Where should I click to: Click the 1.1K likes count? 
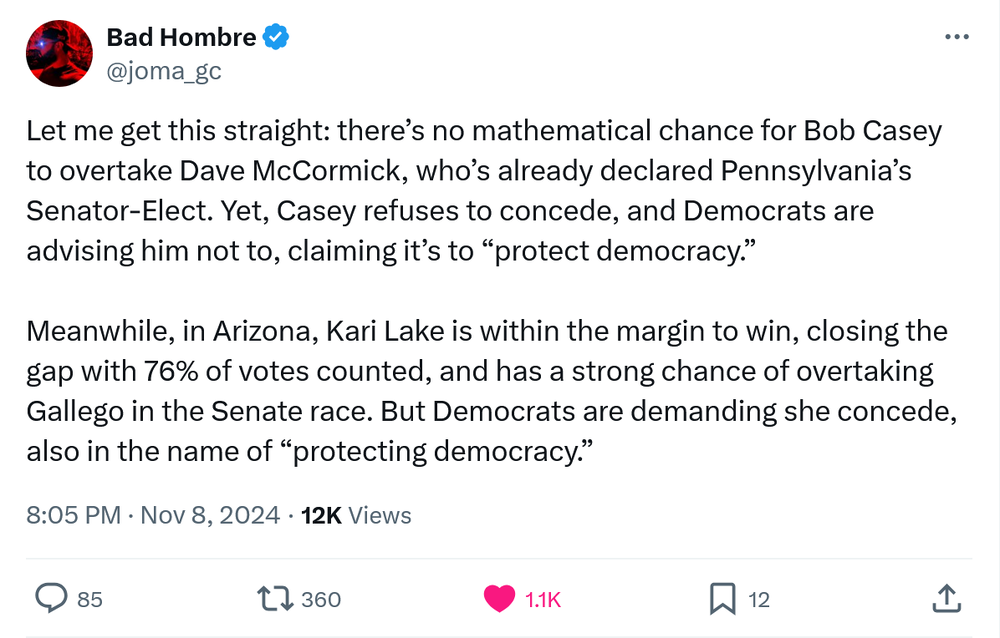coord(543,599)
